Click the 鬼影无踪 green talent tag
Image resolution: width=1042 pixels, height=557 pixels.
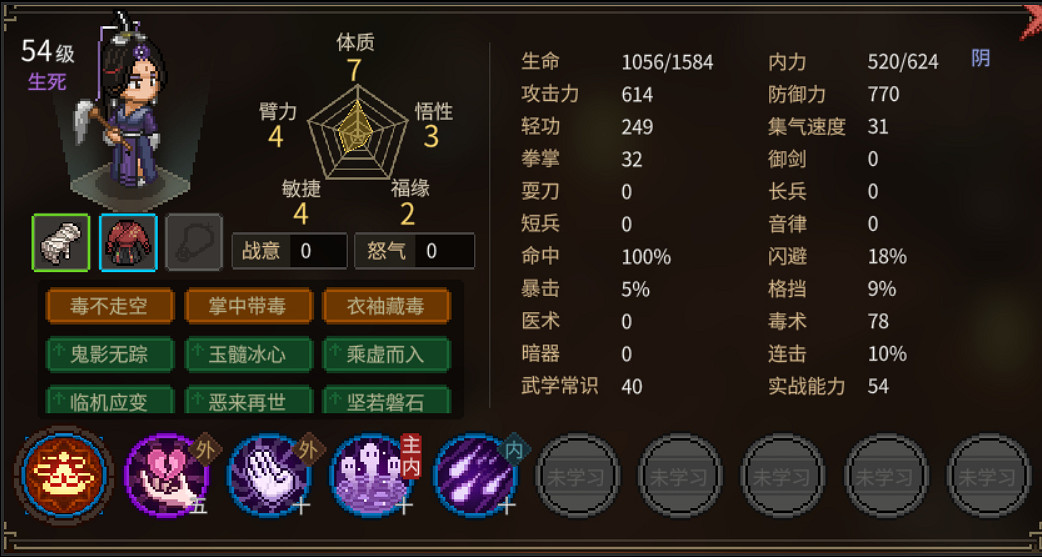tap(110, 354)
